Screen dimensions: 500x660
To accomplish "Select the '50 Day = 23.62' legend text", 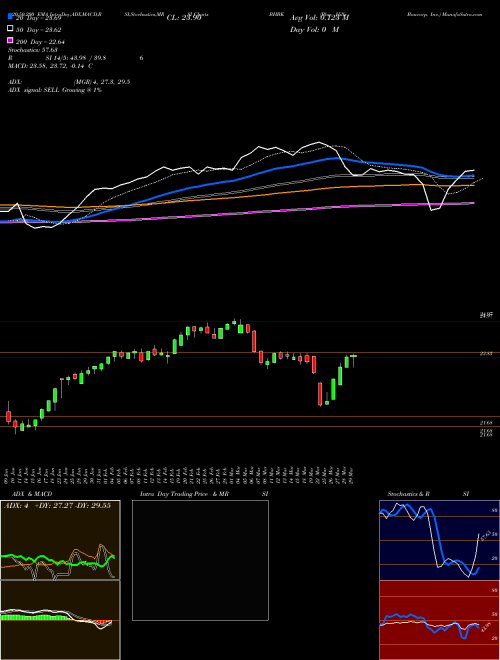I will (x=39, y=29).
